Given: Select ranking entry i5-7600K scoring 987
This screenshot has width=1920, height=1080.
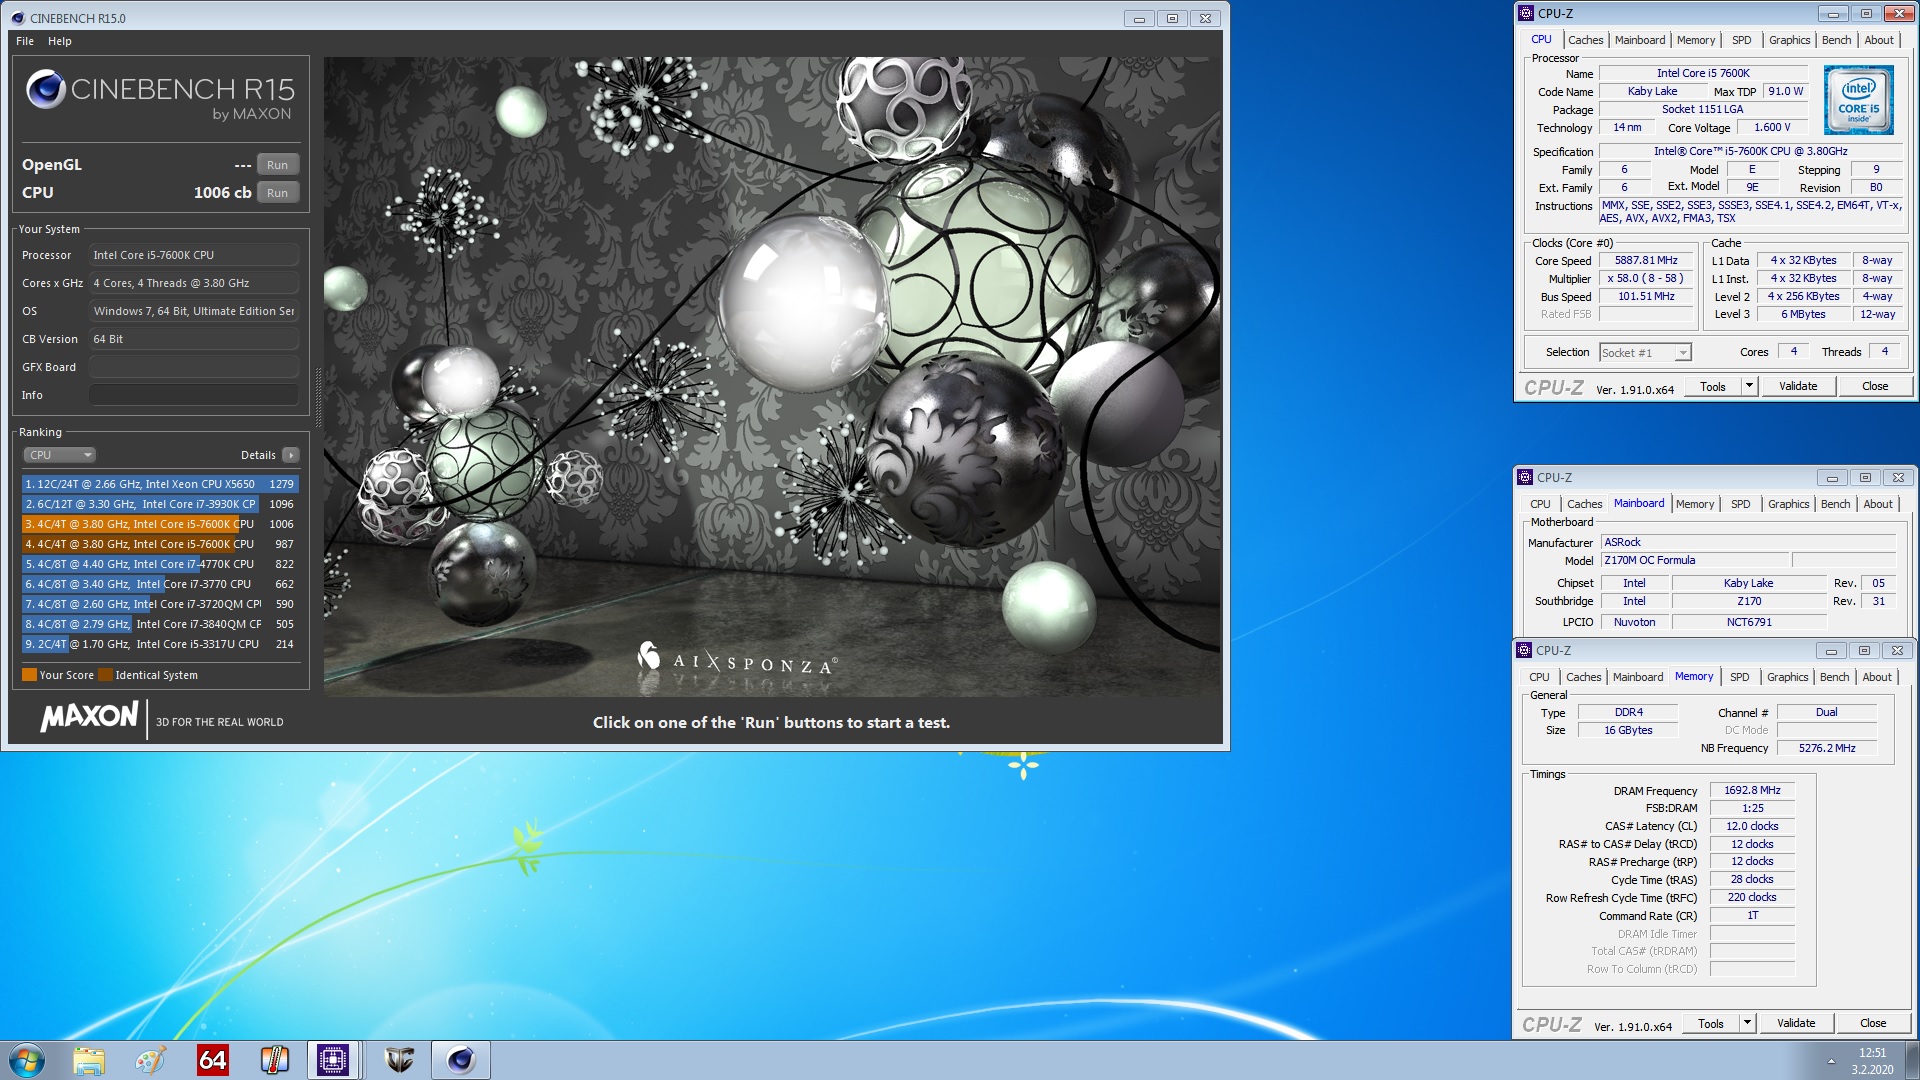Looking at the screenshot, I should tap(160, 544).
